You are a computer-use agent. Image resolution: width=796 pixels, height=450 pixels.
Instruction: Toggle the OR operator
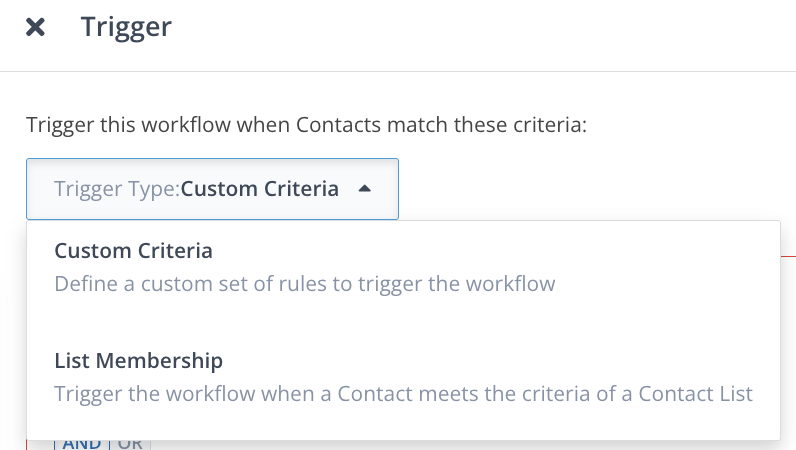click(130, 443)
